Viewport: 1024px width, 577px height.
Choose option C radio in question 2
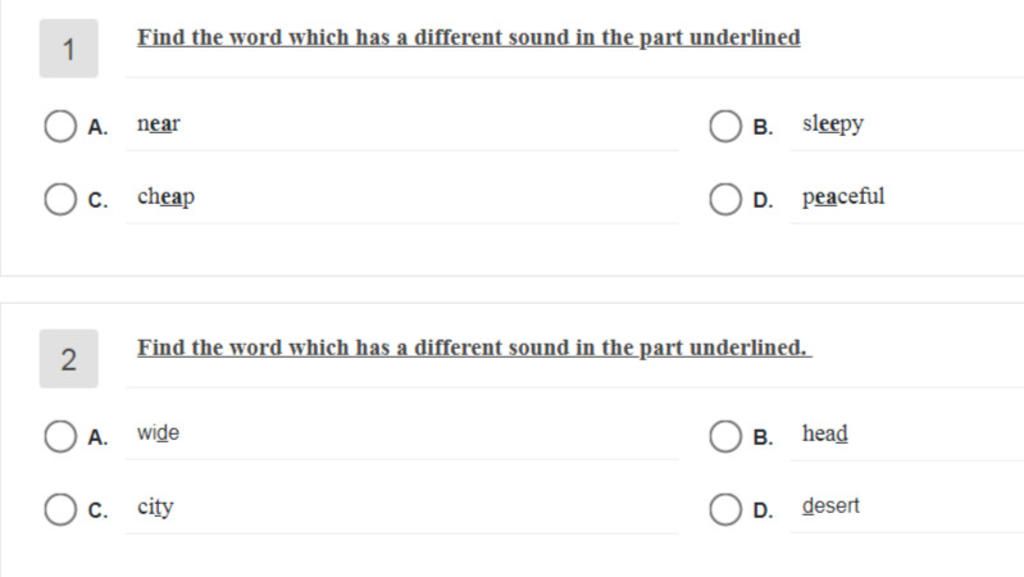click(x=60, y=509)
